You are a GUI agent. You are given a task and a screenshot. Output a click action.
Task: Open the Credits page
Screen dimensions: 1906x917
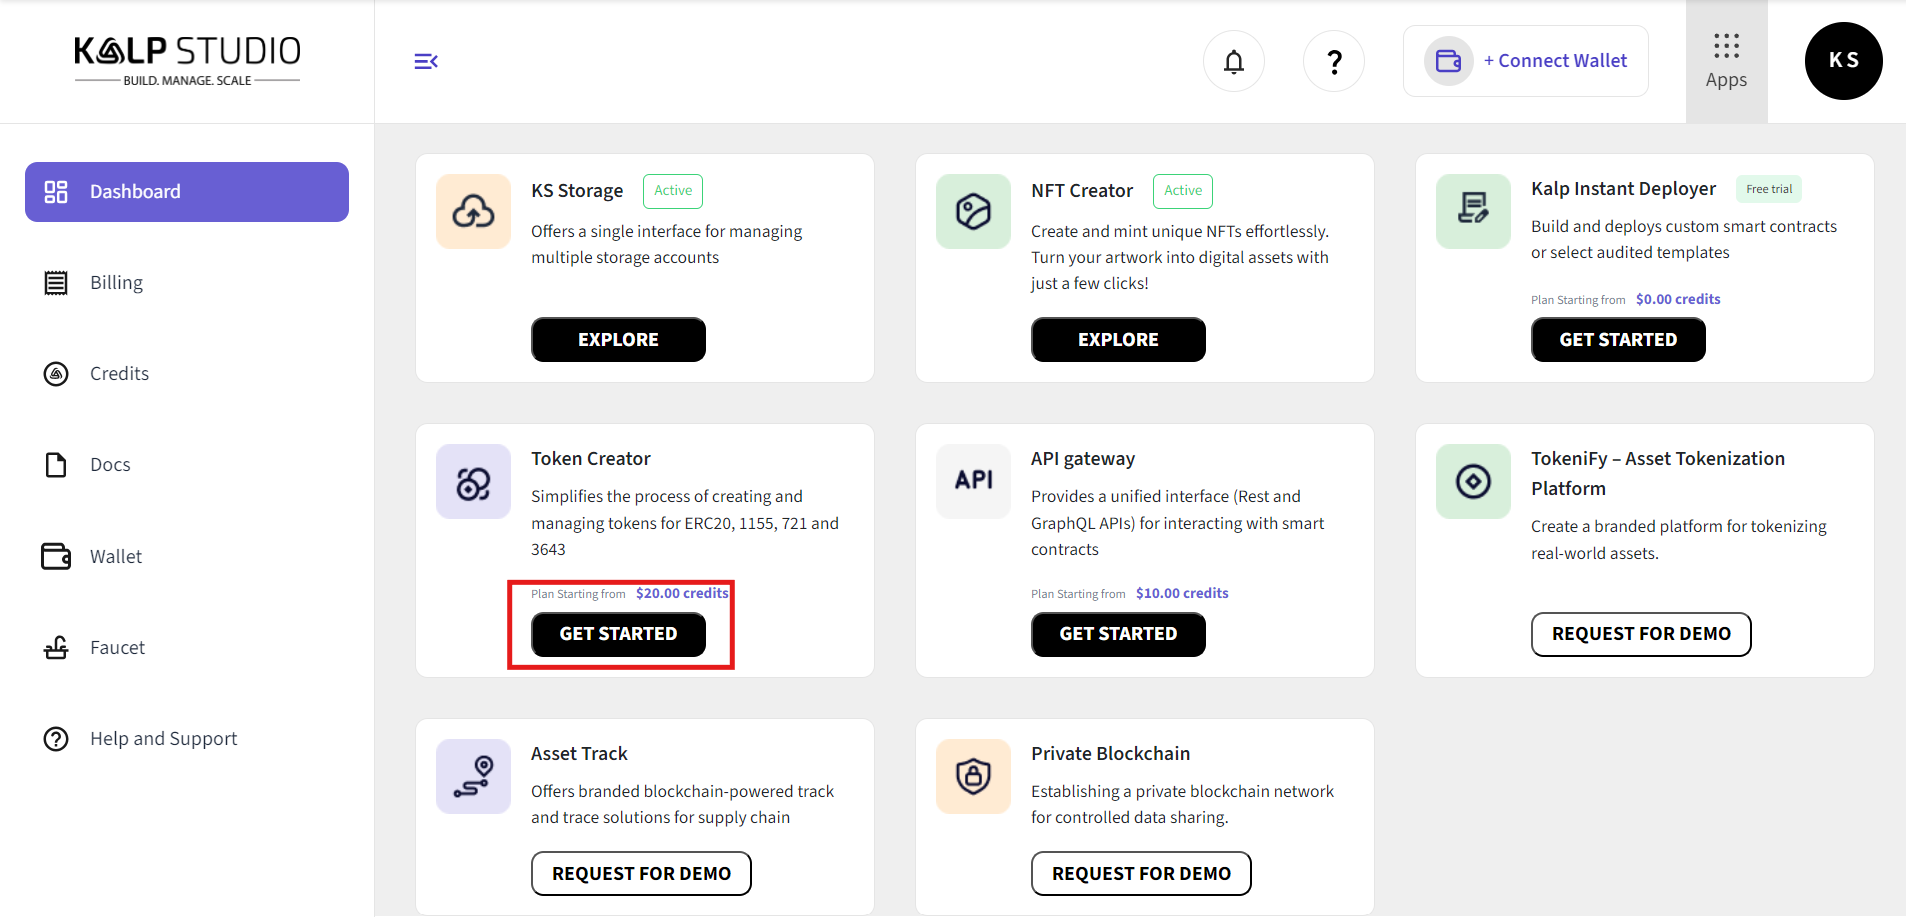[x=119, y=374]
